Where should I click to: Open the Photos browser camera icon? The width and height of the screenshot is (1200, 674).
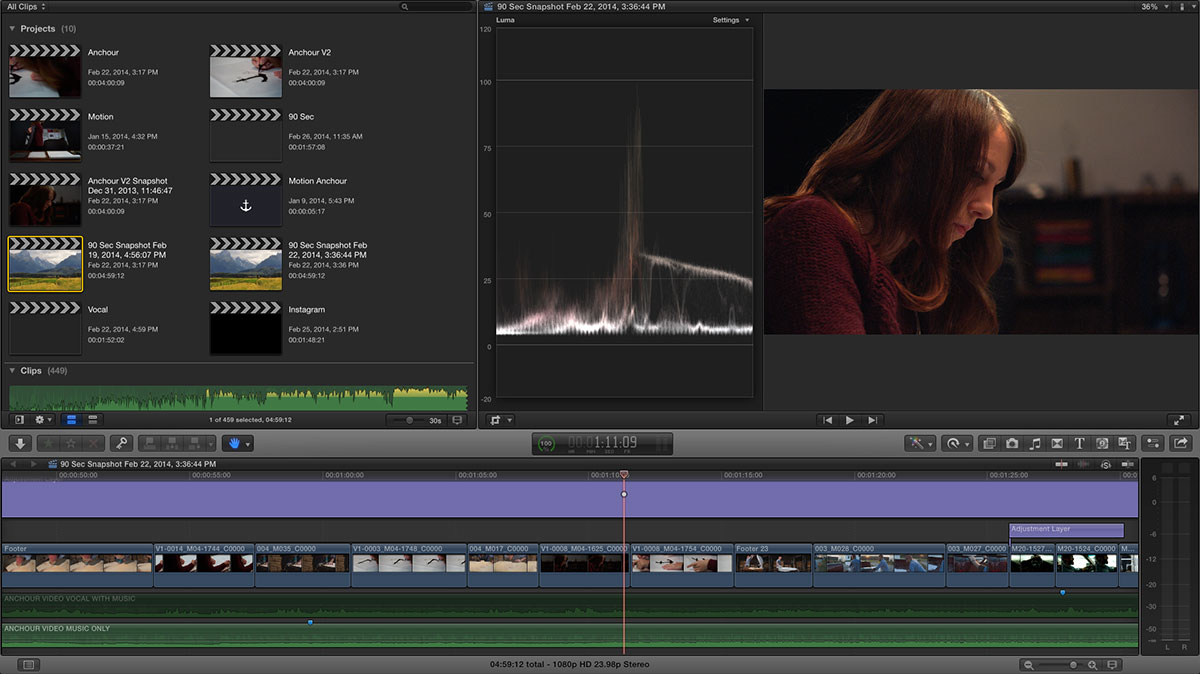pyautogui.click(x=1012, y=443)
